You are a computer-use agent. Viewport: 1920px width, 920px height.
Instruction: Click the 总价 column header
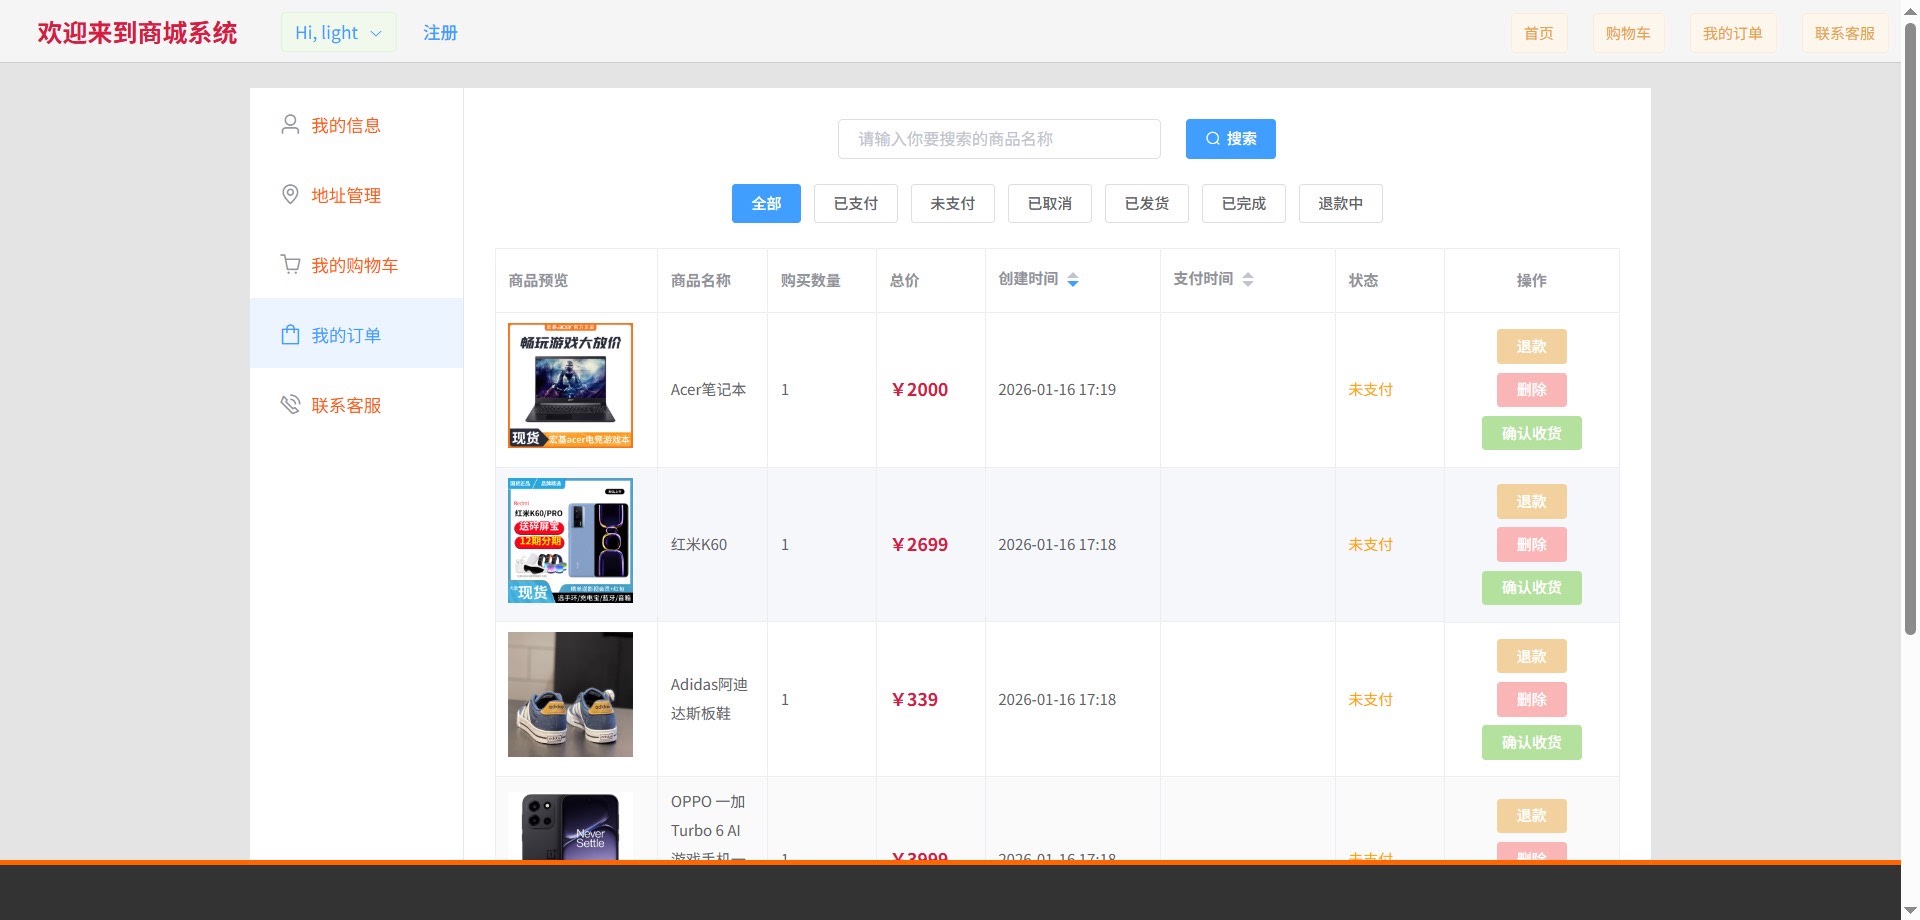click(904, 281)
